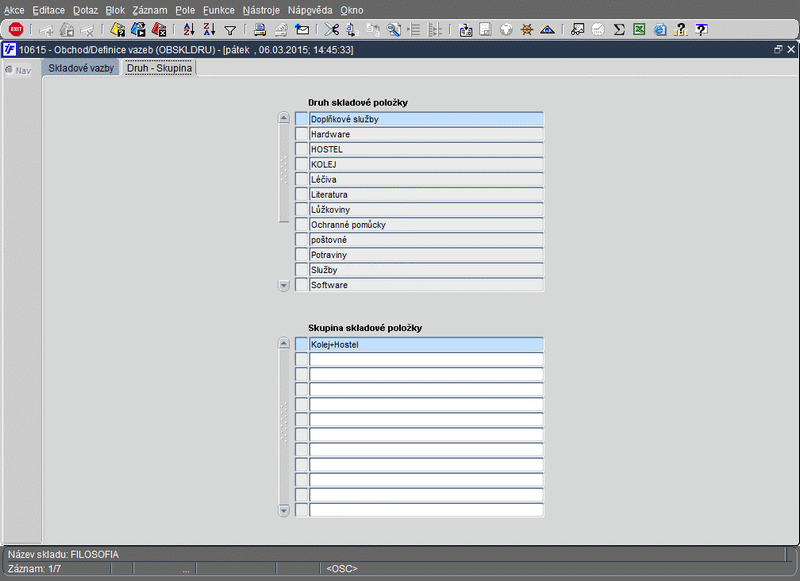
Task: Sort ascending with the A-Z icon
Action: point(189,30)
